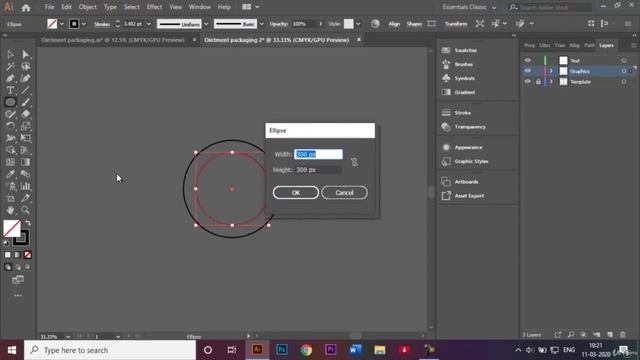Select the Artboard tool

[10, 198]
